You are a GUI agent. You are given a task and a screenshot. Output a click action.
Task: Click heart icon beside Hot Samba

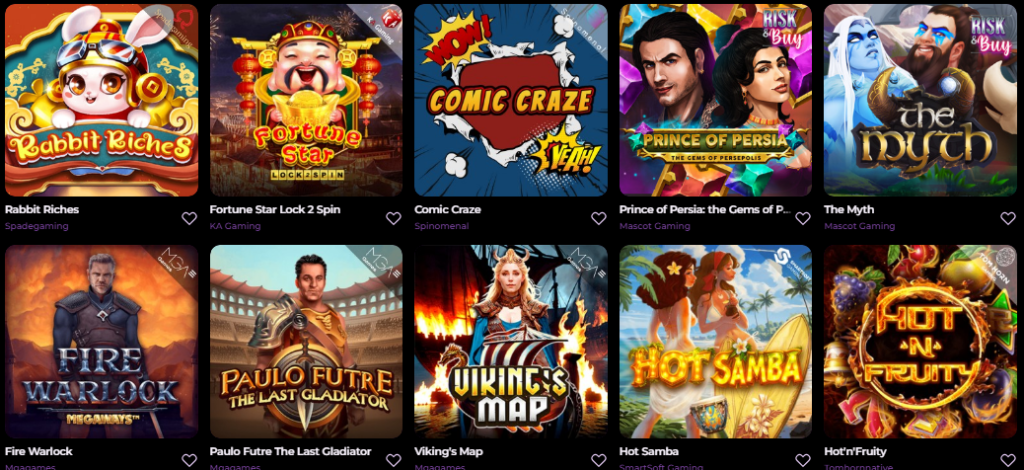pyautogui.click(x=803, y=460)
